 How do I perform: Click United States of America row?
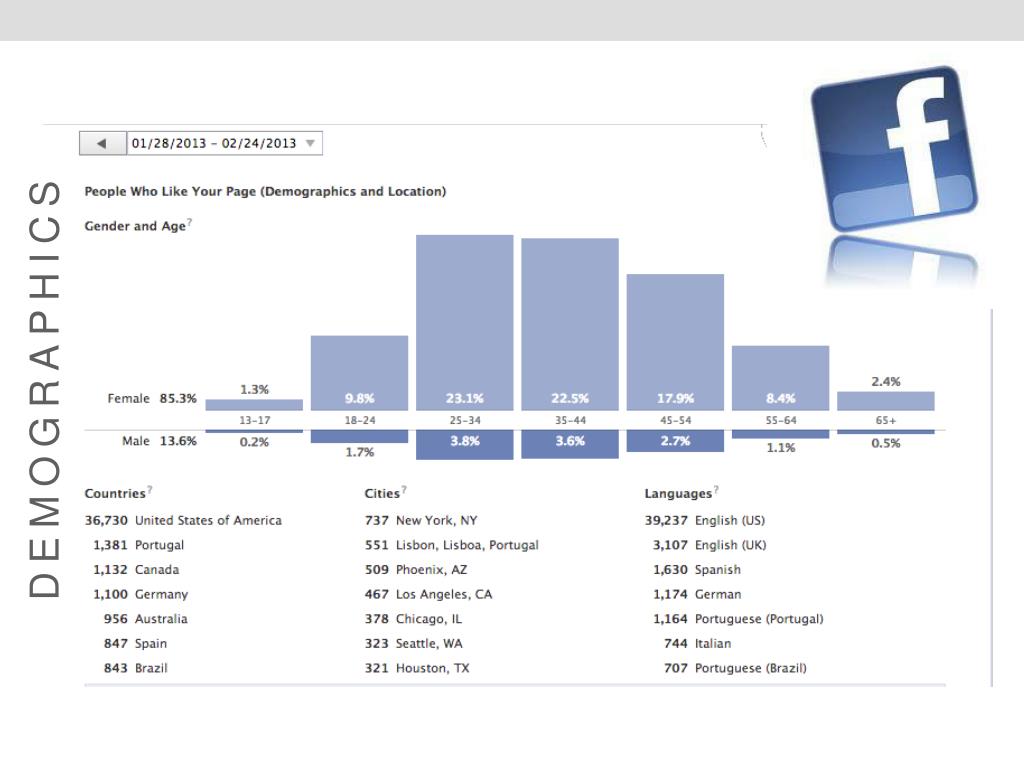pyautogui.click(x=183, y=520)
